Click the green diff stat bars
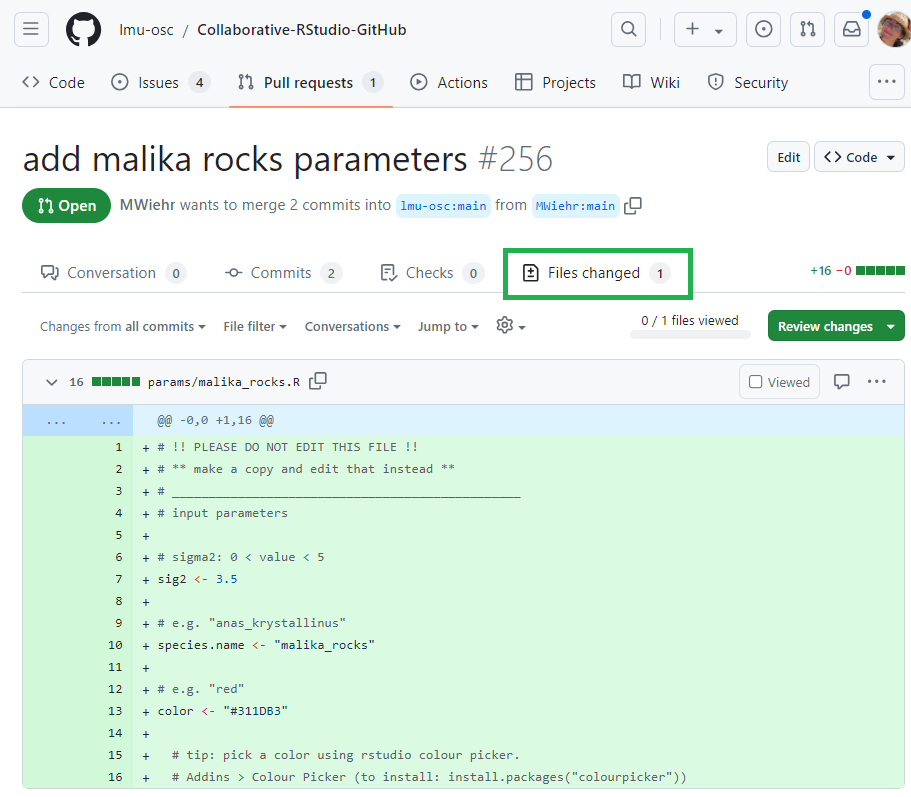This screenshot has width=911, height=797. pos(883,270)
